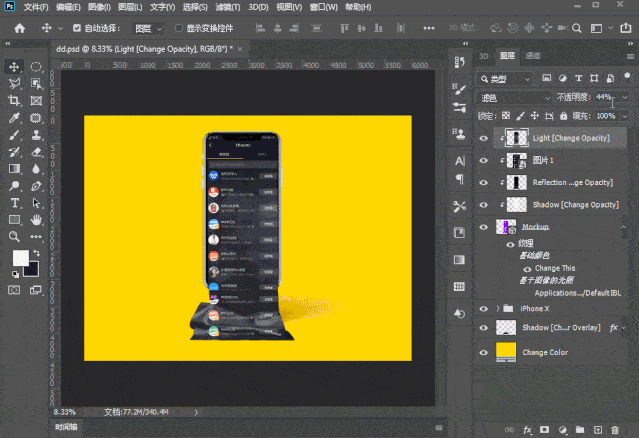The height and width of the screenshot is (438, 639).
Task: Create a new group folder icon
Action: (580, 430)
